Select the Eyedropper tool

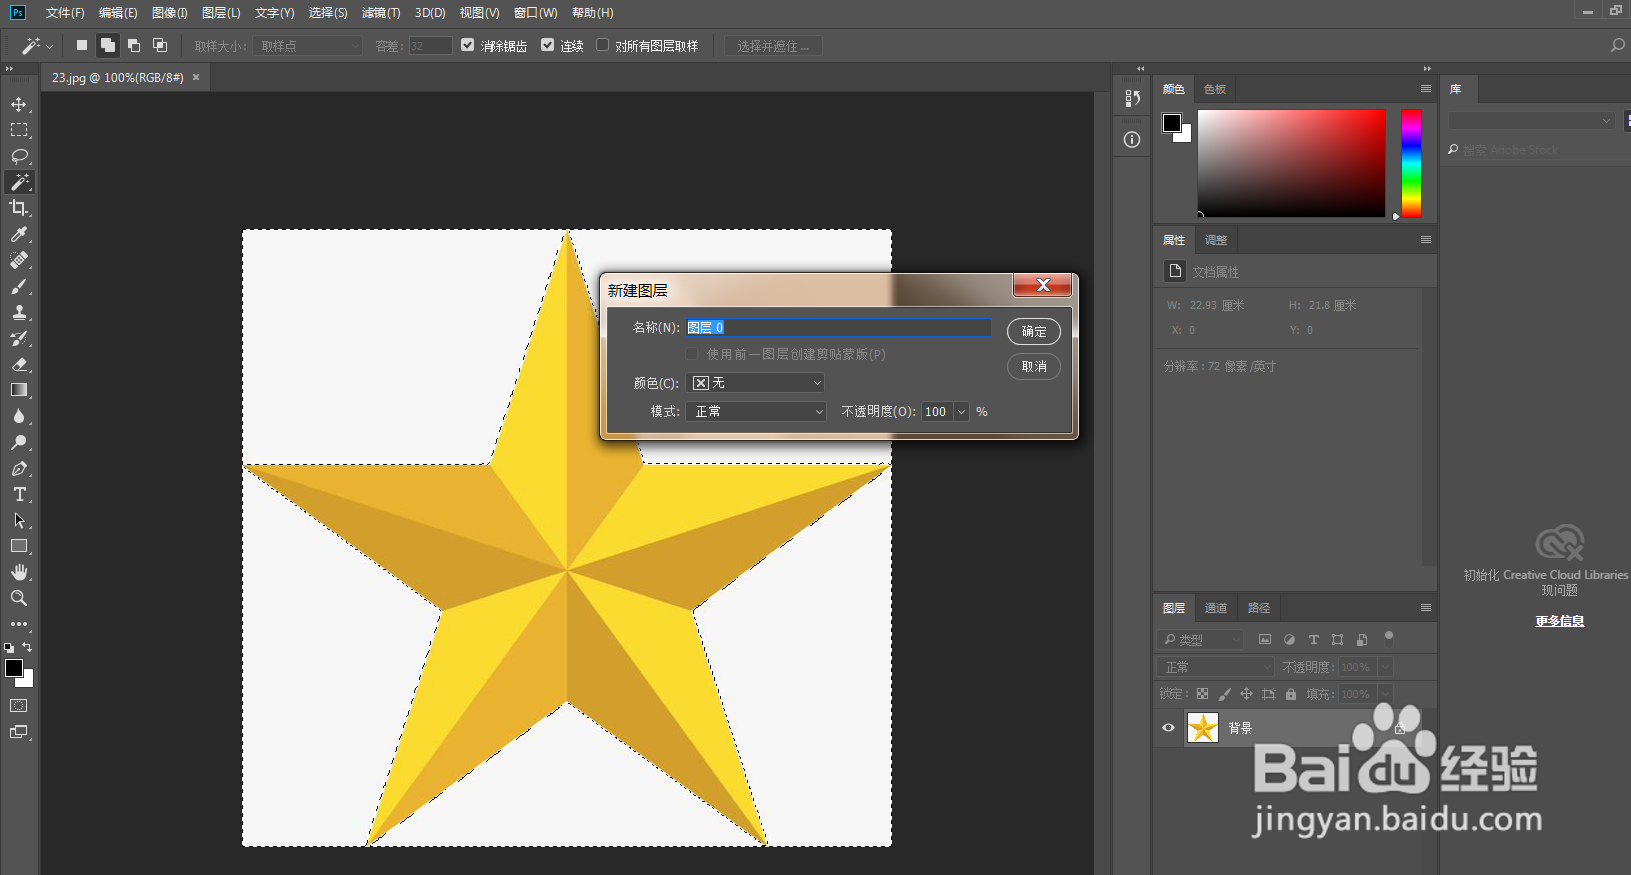point(19,234)
